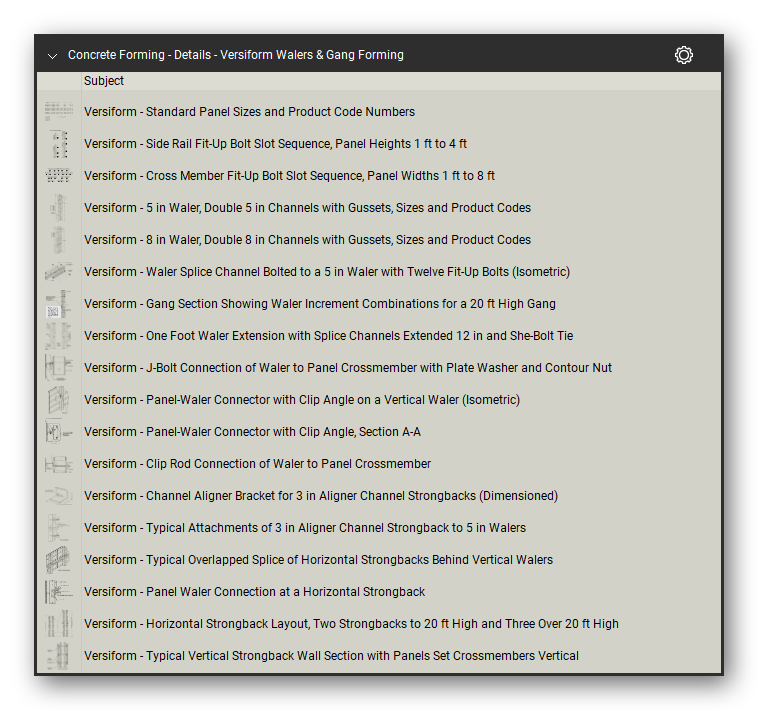Viewport: 758px width, 710px height.
Task: Select "Versiform - Standard Panel Sizes and Product Code Numbers"
Action: click(x=249, y=112)
